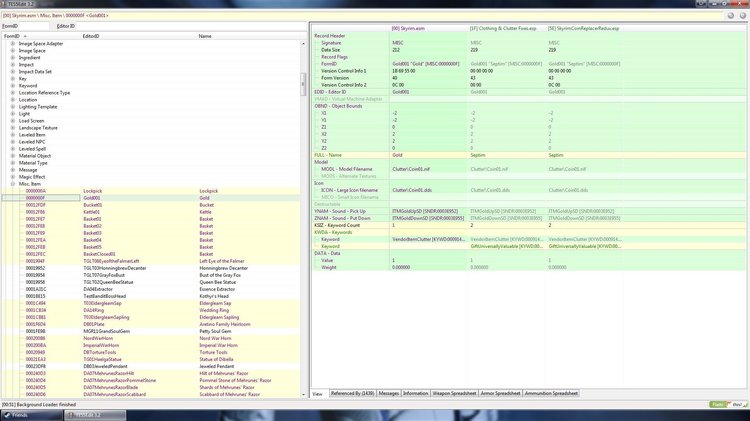This screenshot has height=421, width=750.
Task: Click the YNAM - Sound - Pick Up label
Action: click(340, 211)
